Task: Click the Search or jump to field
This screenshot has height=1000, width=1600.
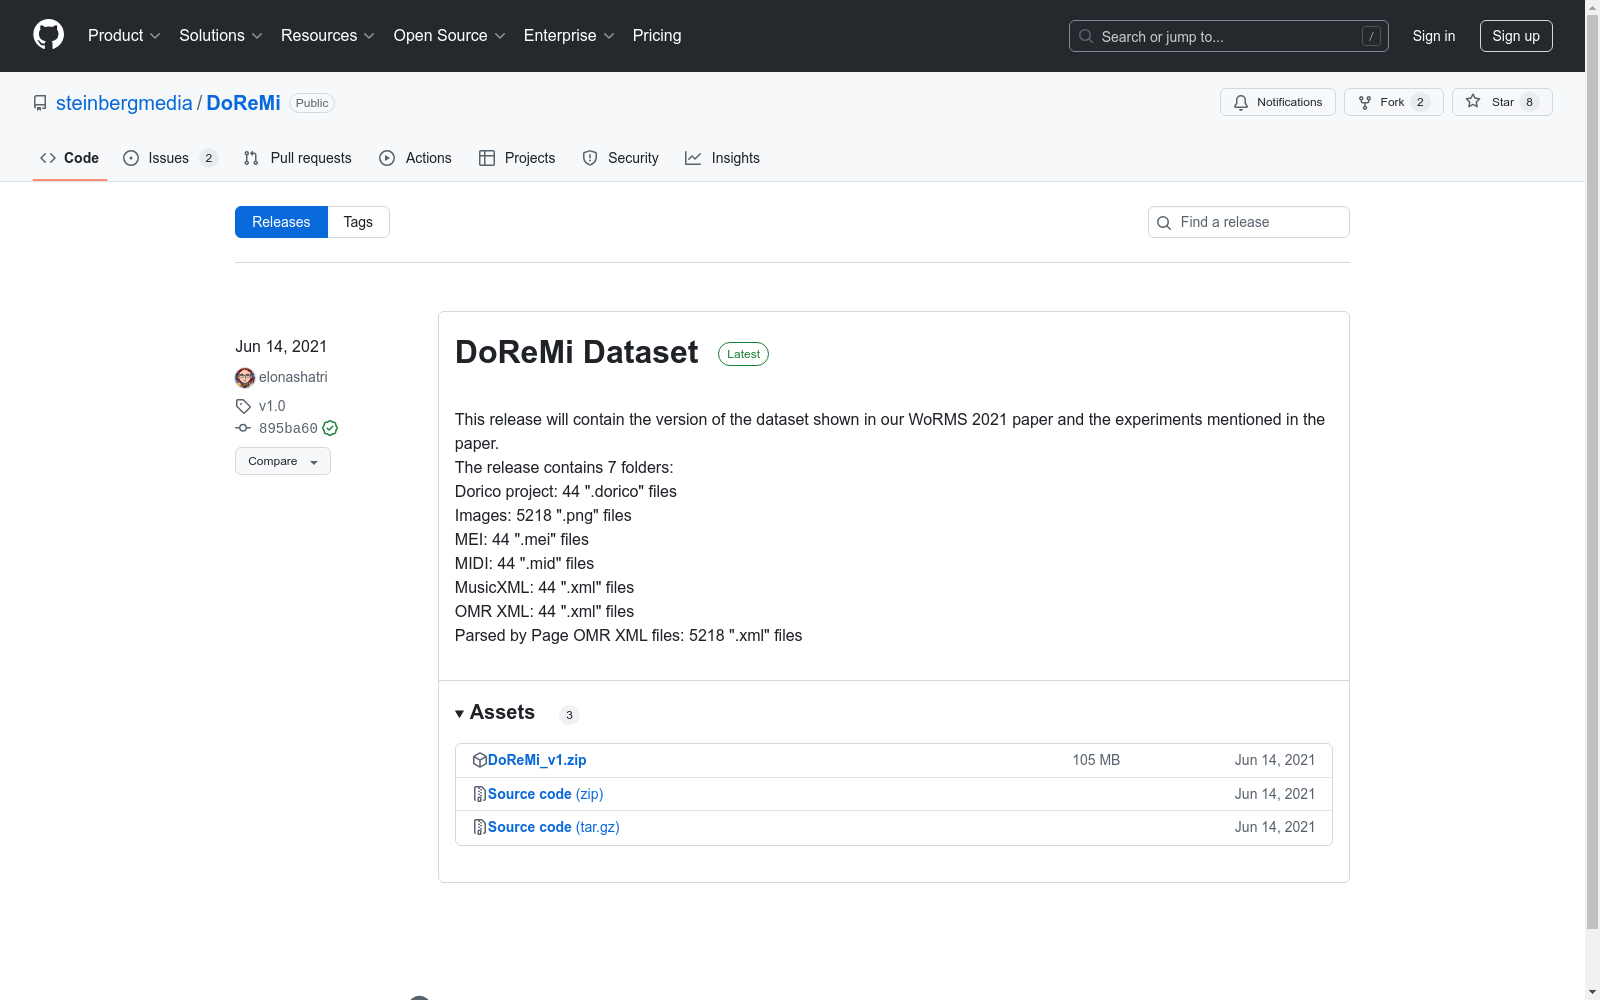Action: [x=1229, y=36]
